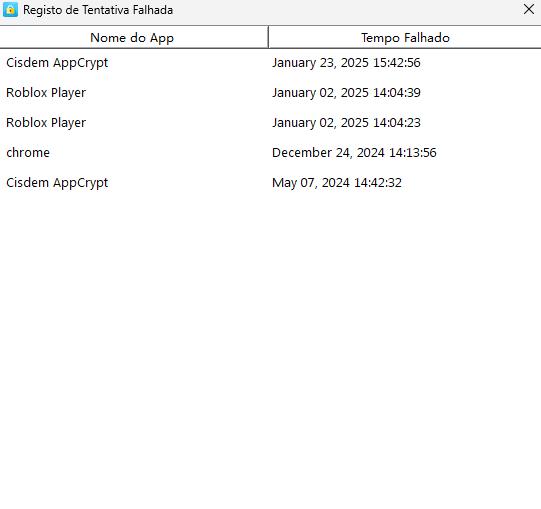541x509 pixels.
Task: Click the January 23, 2025 15:42:56 timestamp
Action: (346, 63)
